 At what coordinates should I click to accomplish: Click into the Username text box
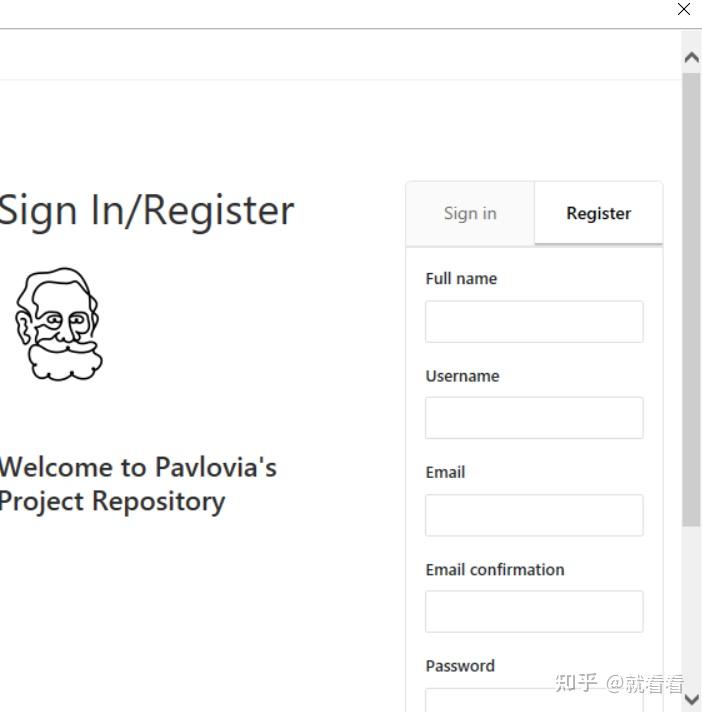534,418
